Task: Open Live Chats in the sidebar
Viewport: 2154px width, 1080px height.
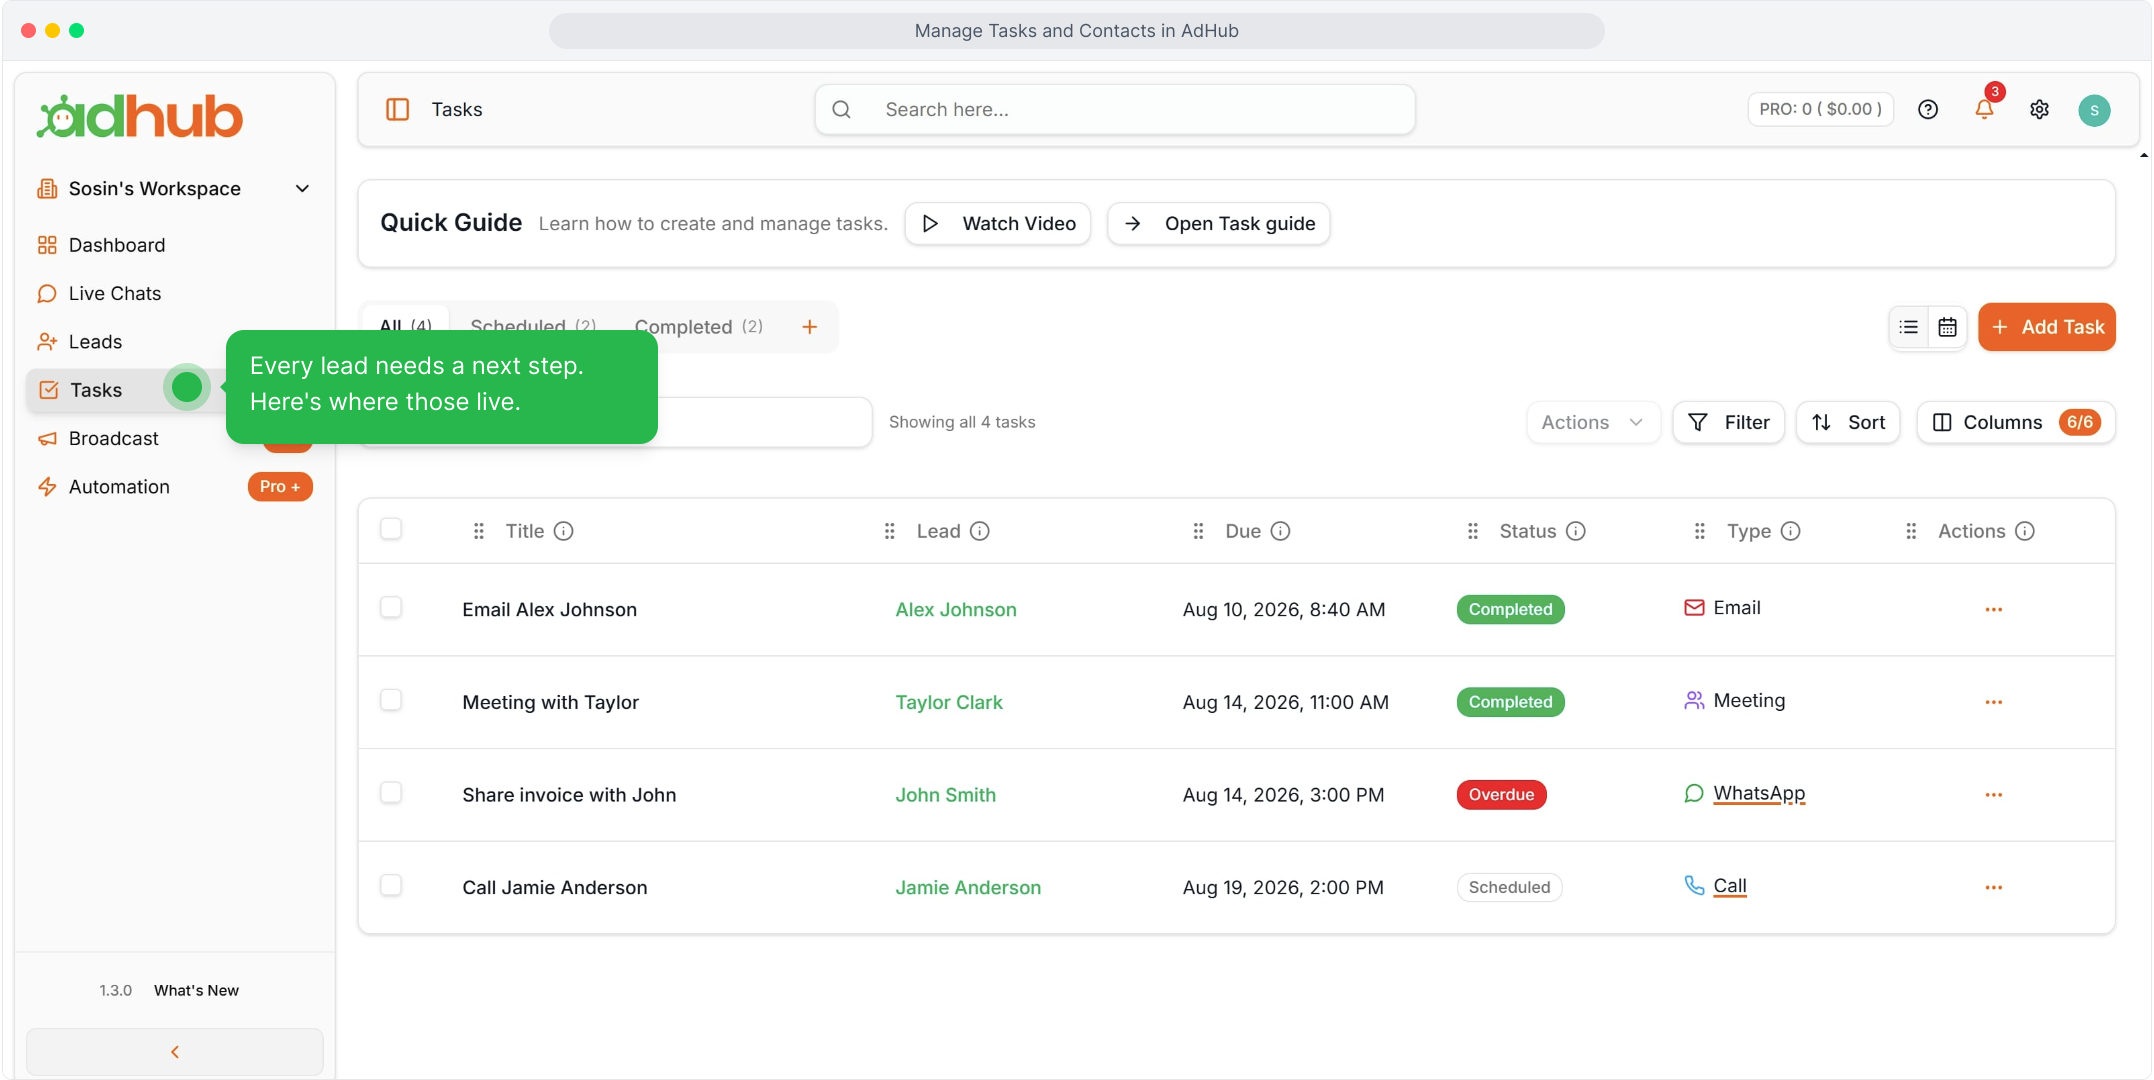Action: (114, 293)
